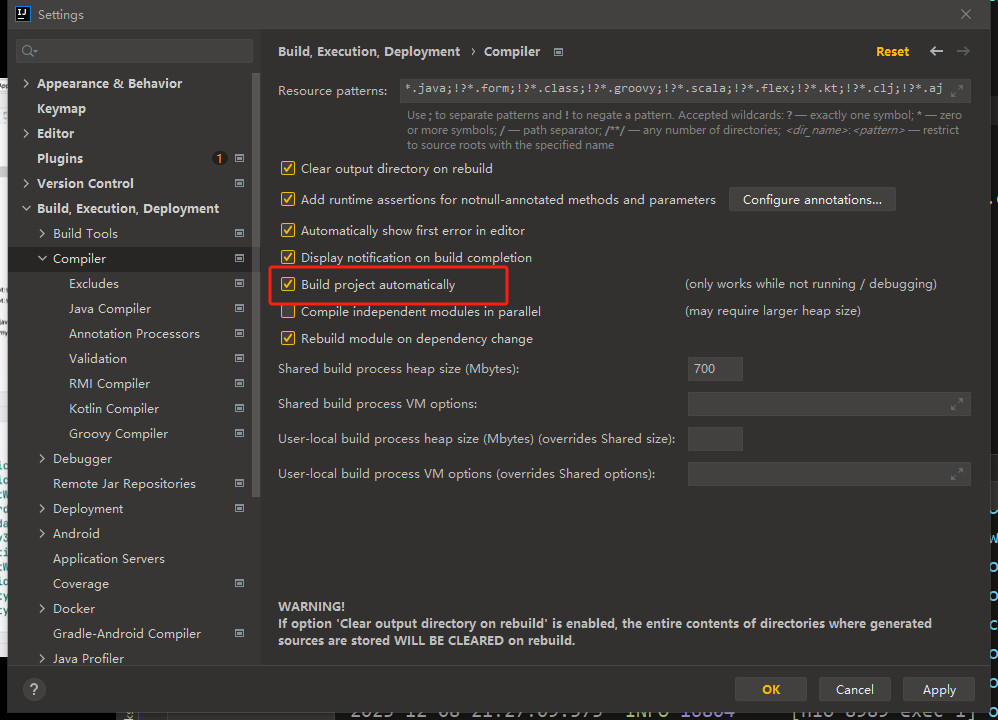The width and height of the screenshot is (998, 720).
Task: Click User-local build process heap size field
Action: [x=715, y=439]
